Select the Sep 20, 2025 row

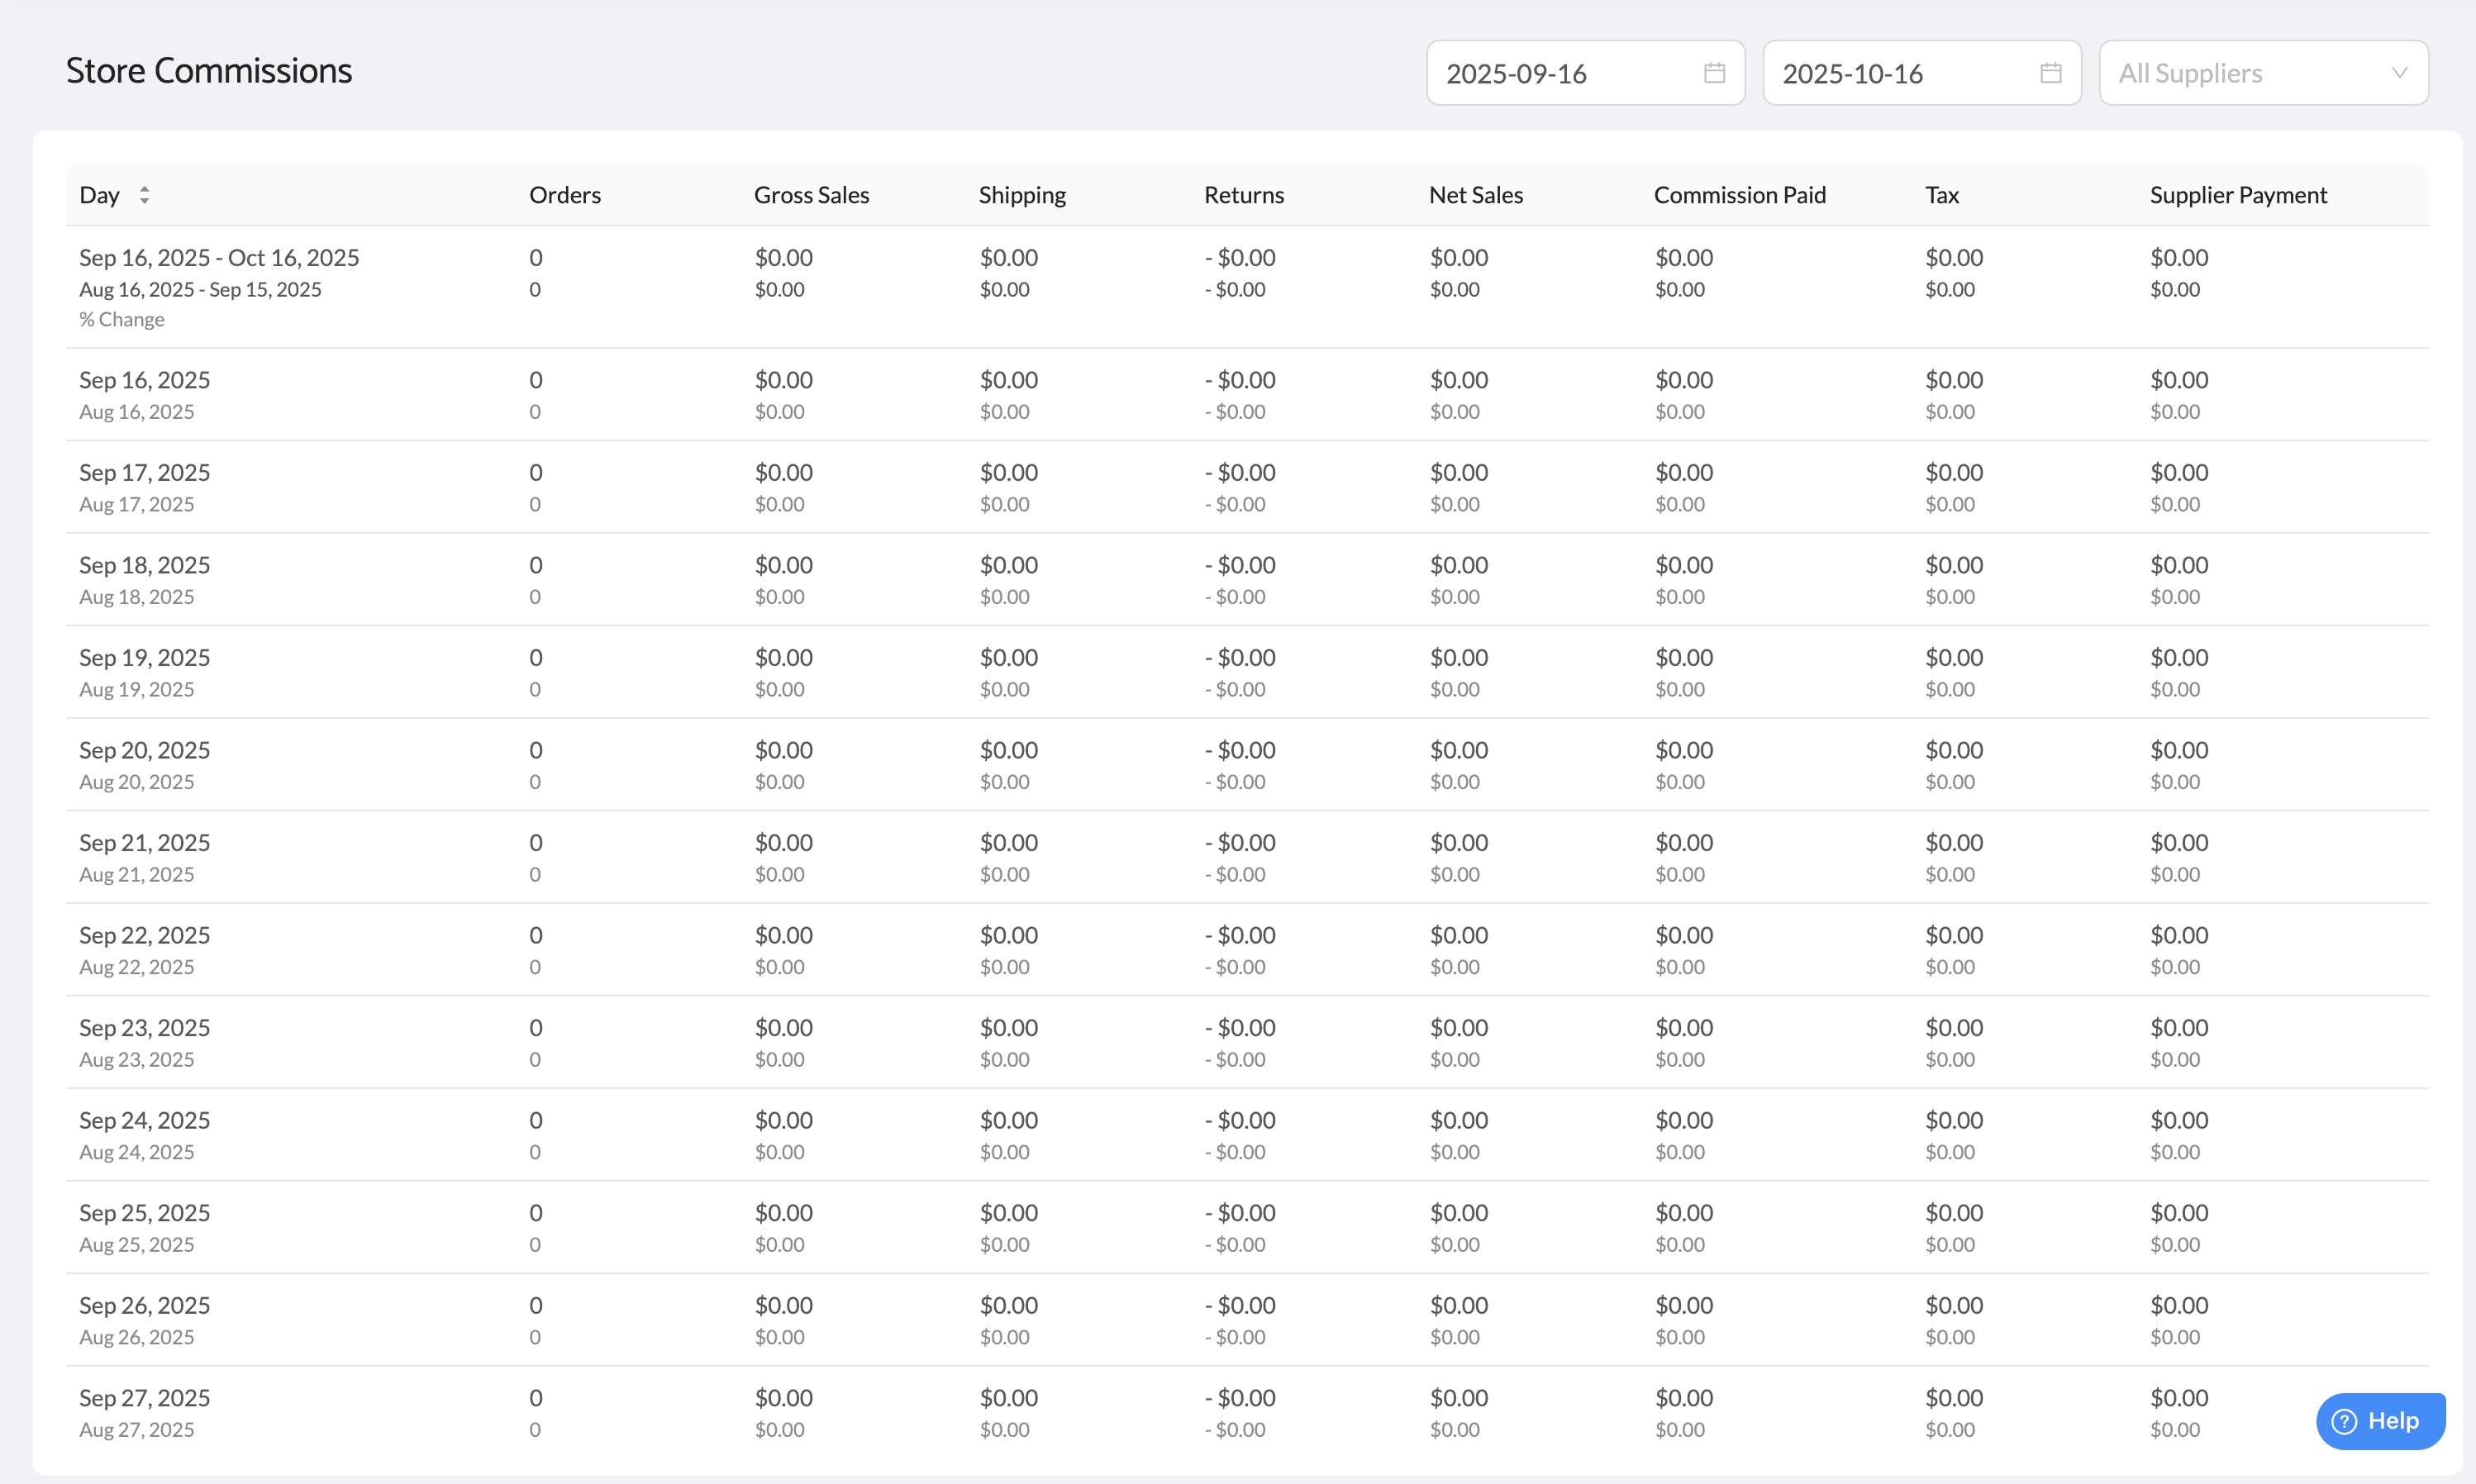point(145,750)
